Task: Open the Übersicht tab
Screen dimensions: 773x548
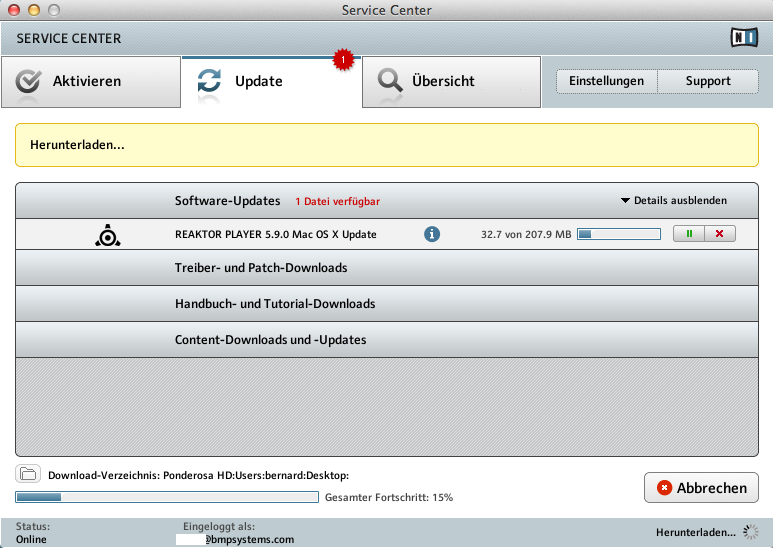Action: (x=452, y=81)
